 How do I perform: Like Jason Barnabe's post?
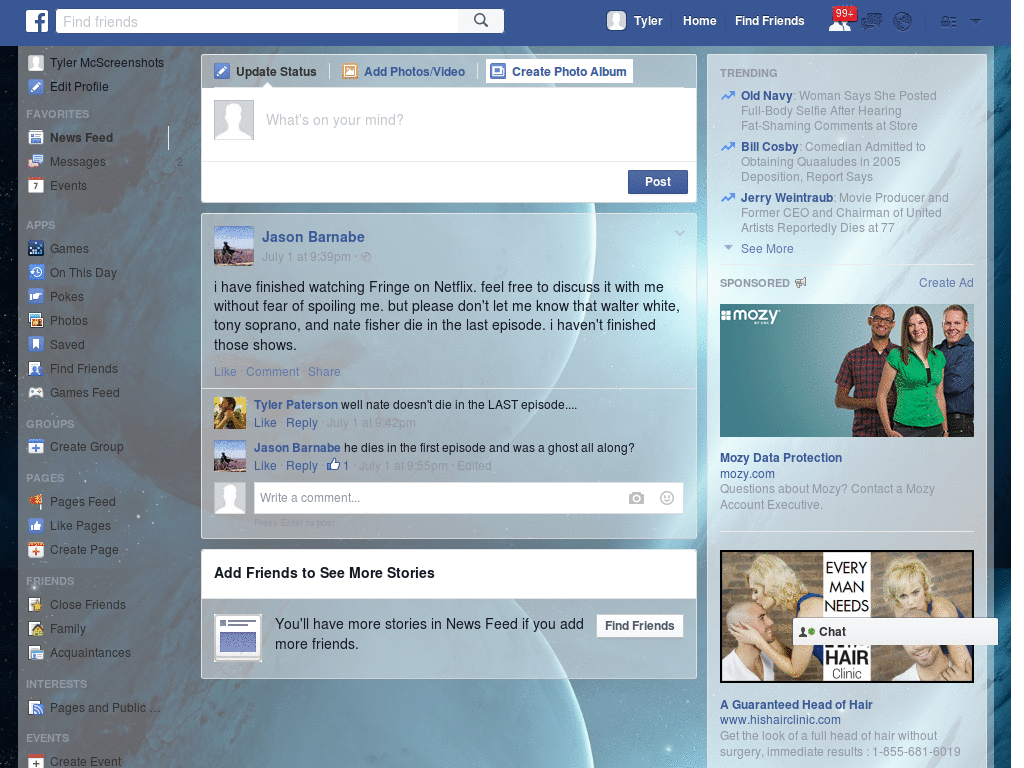pyautogui.click(x=225, y=372)
